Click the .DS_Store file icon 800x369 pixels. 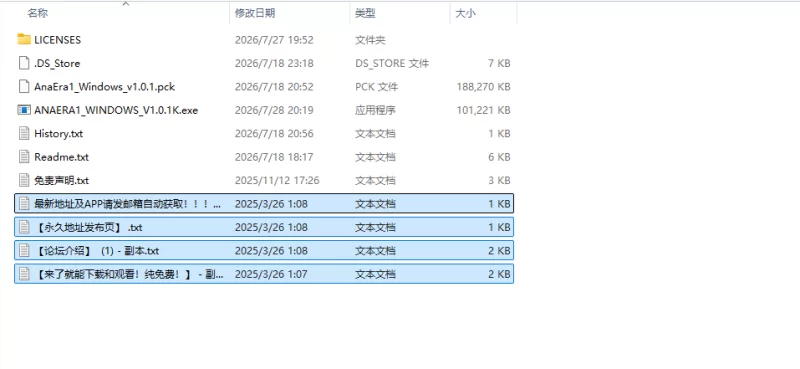pos(24,63)
